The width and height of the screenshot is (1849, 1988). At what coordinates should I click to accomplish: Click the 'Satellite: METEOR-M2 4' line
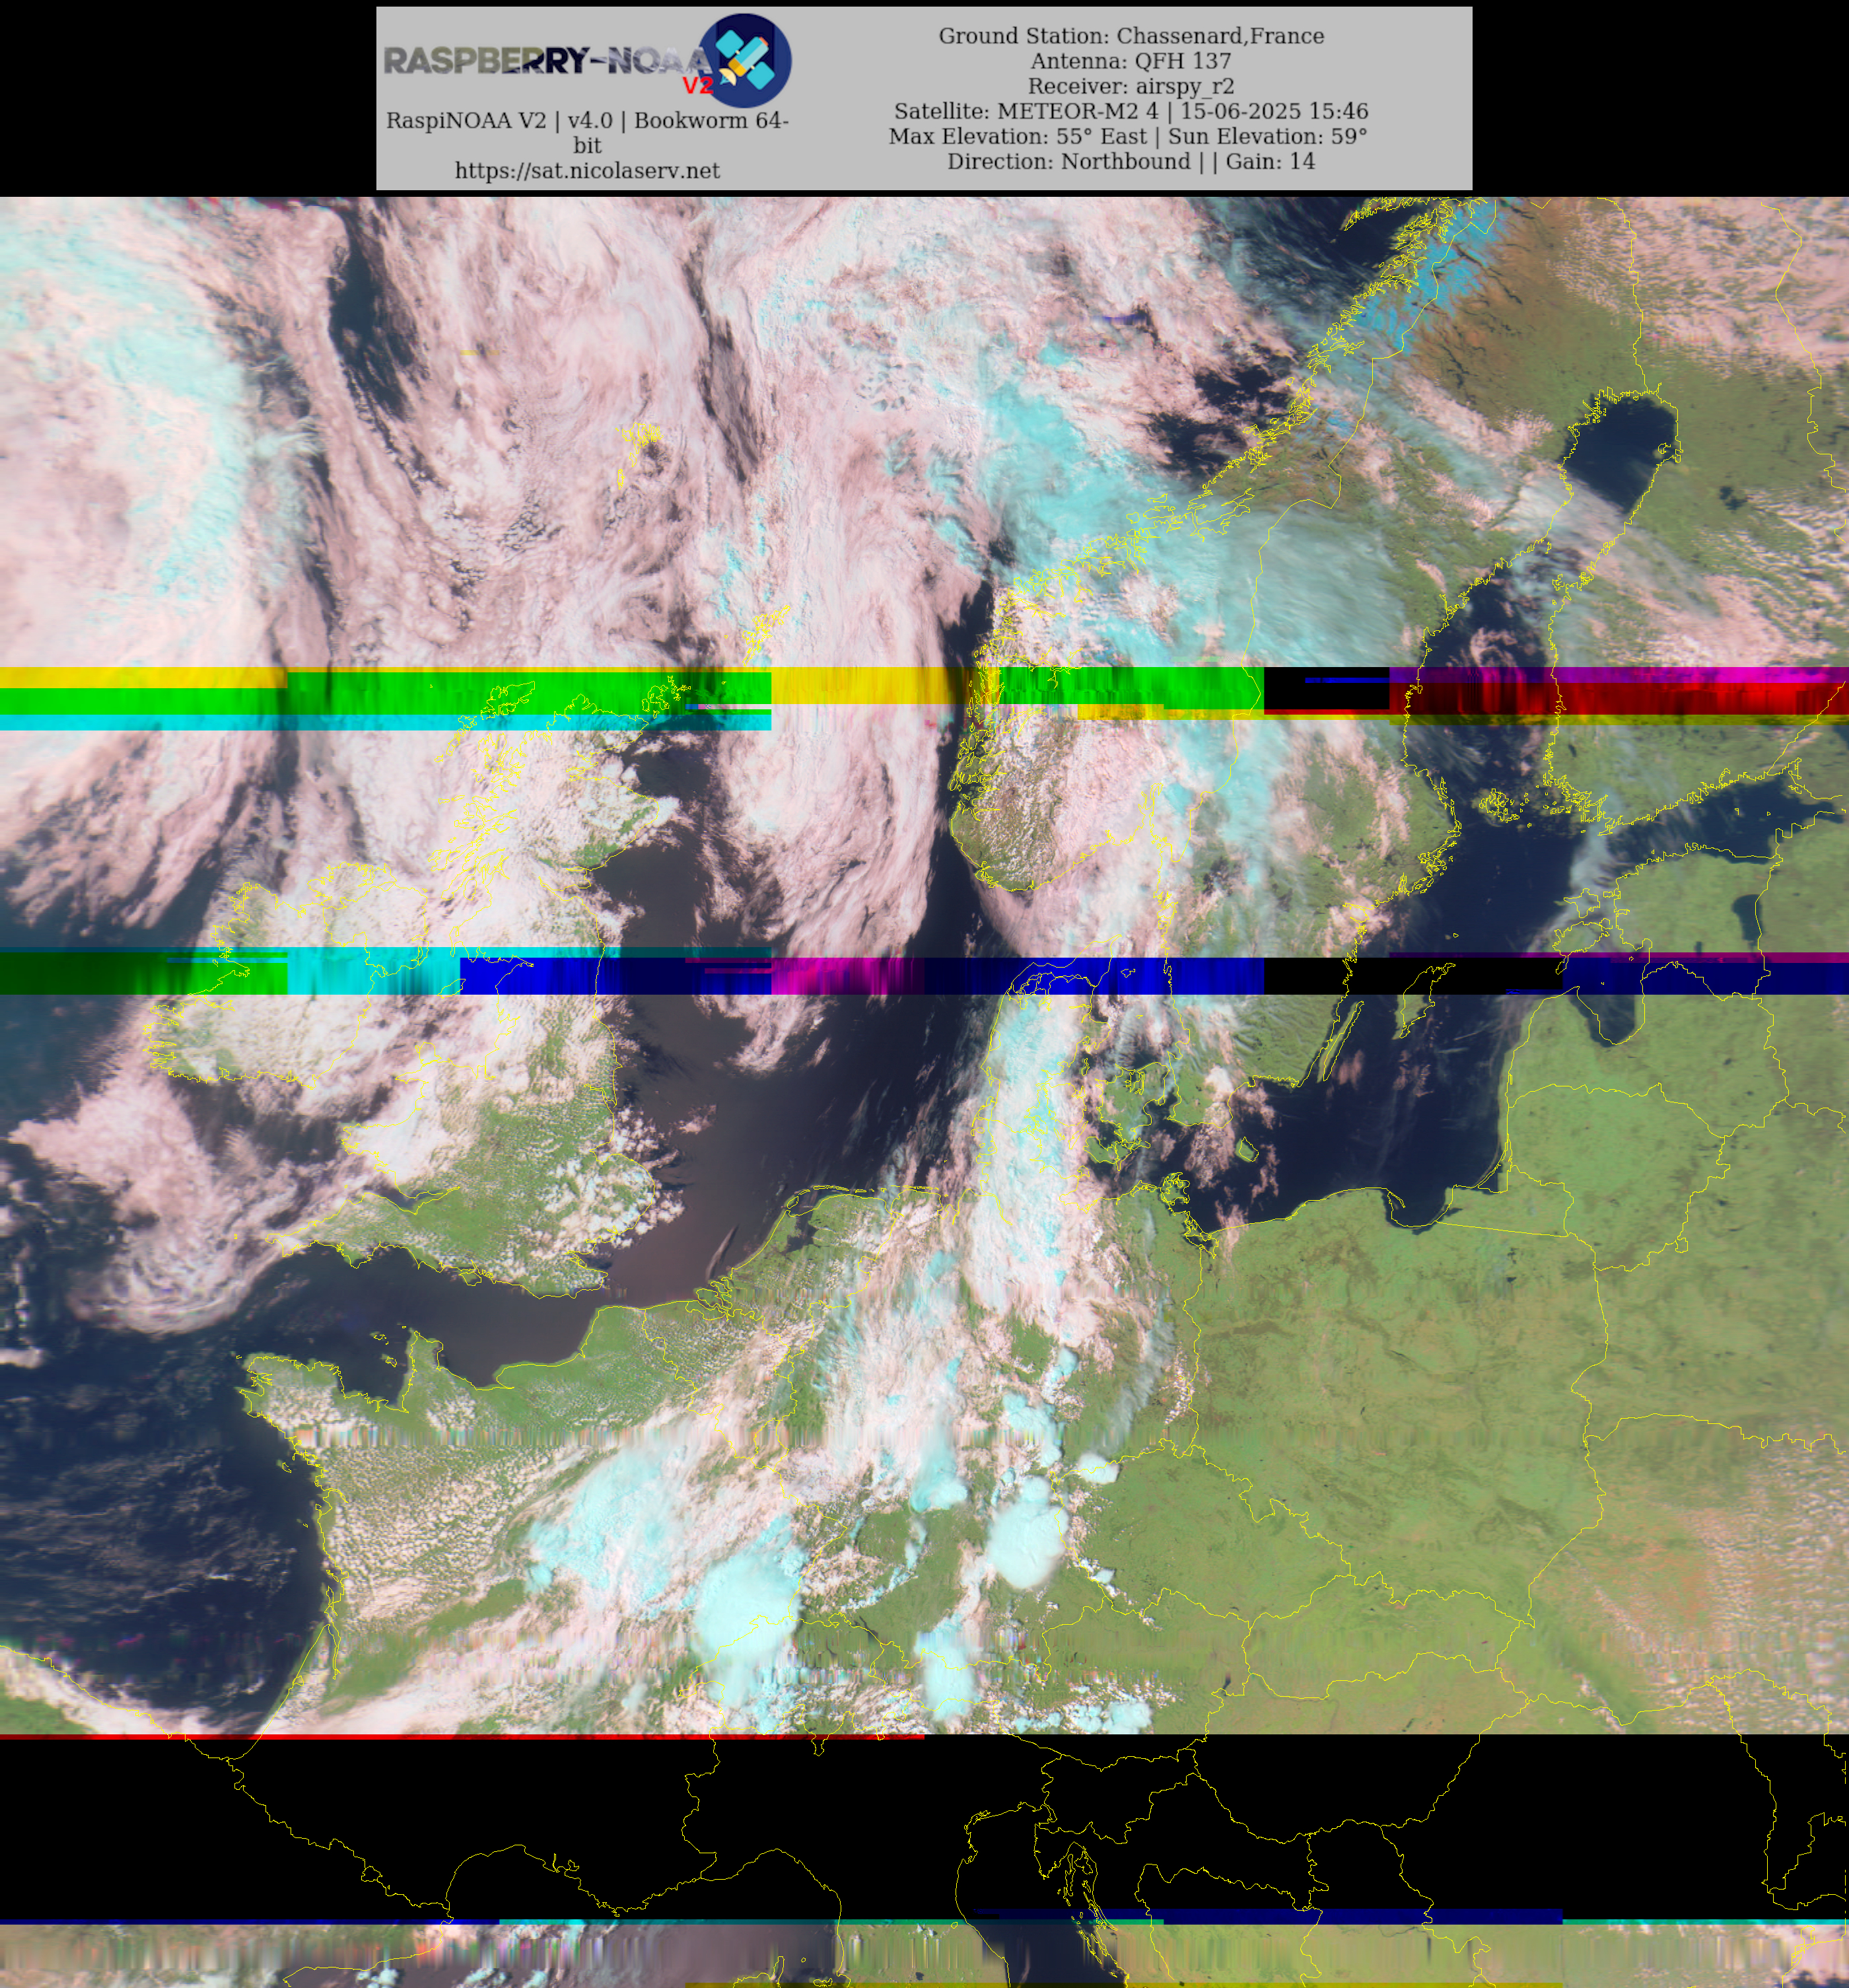[1131, 111]
